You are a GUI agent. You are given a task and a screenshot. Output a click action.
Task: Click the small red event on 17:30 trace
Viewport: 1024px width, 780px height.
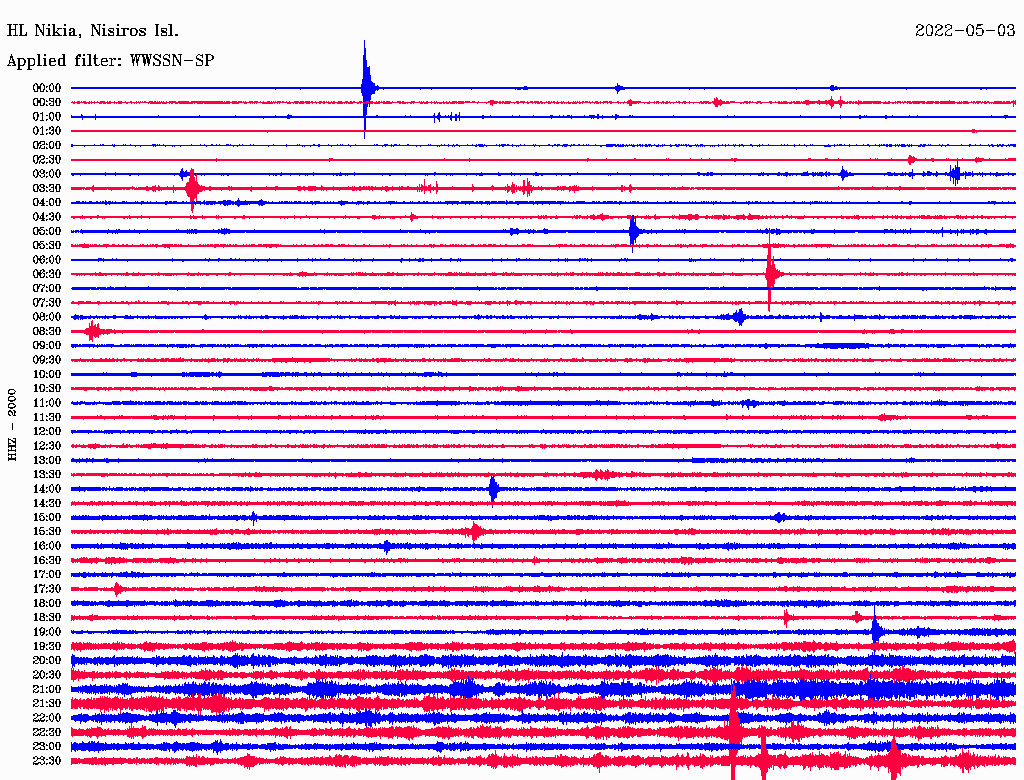(118, 589)
